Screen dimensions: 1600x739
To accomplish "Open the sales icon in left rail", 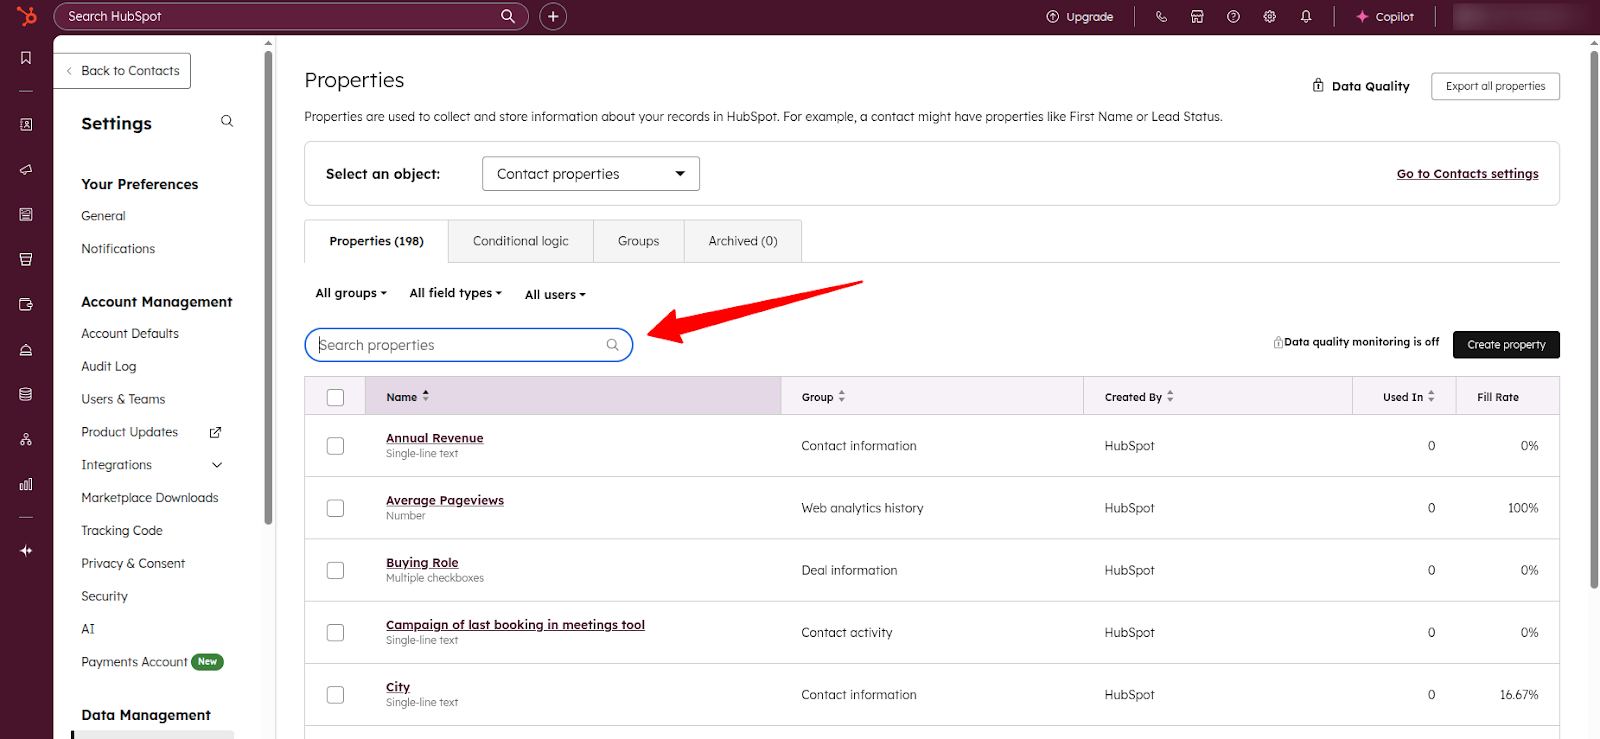I will 26,259.
